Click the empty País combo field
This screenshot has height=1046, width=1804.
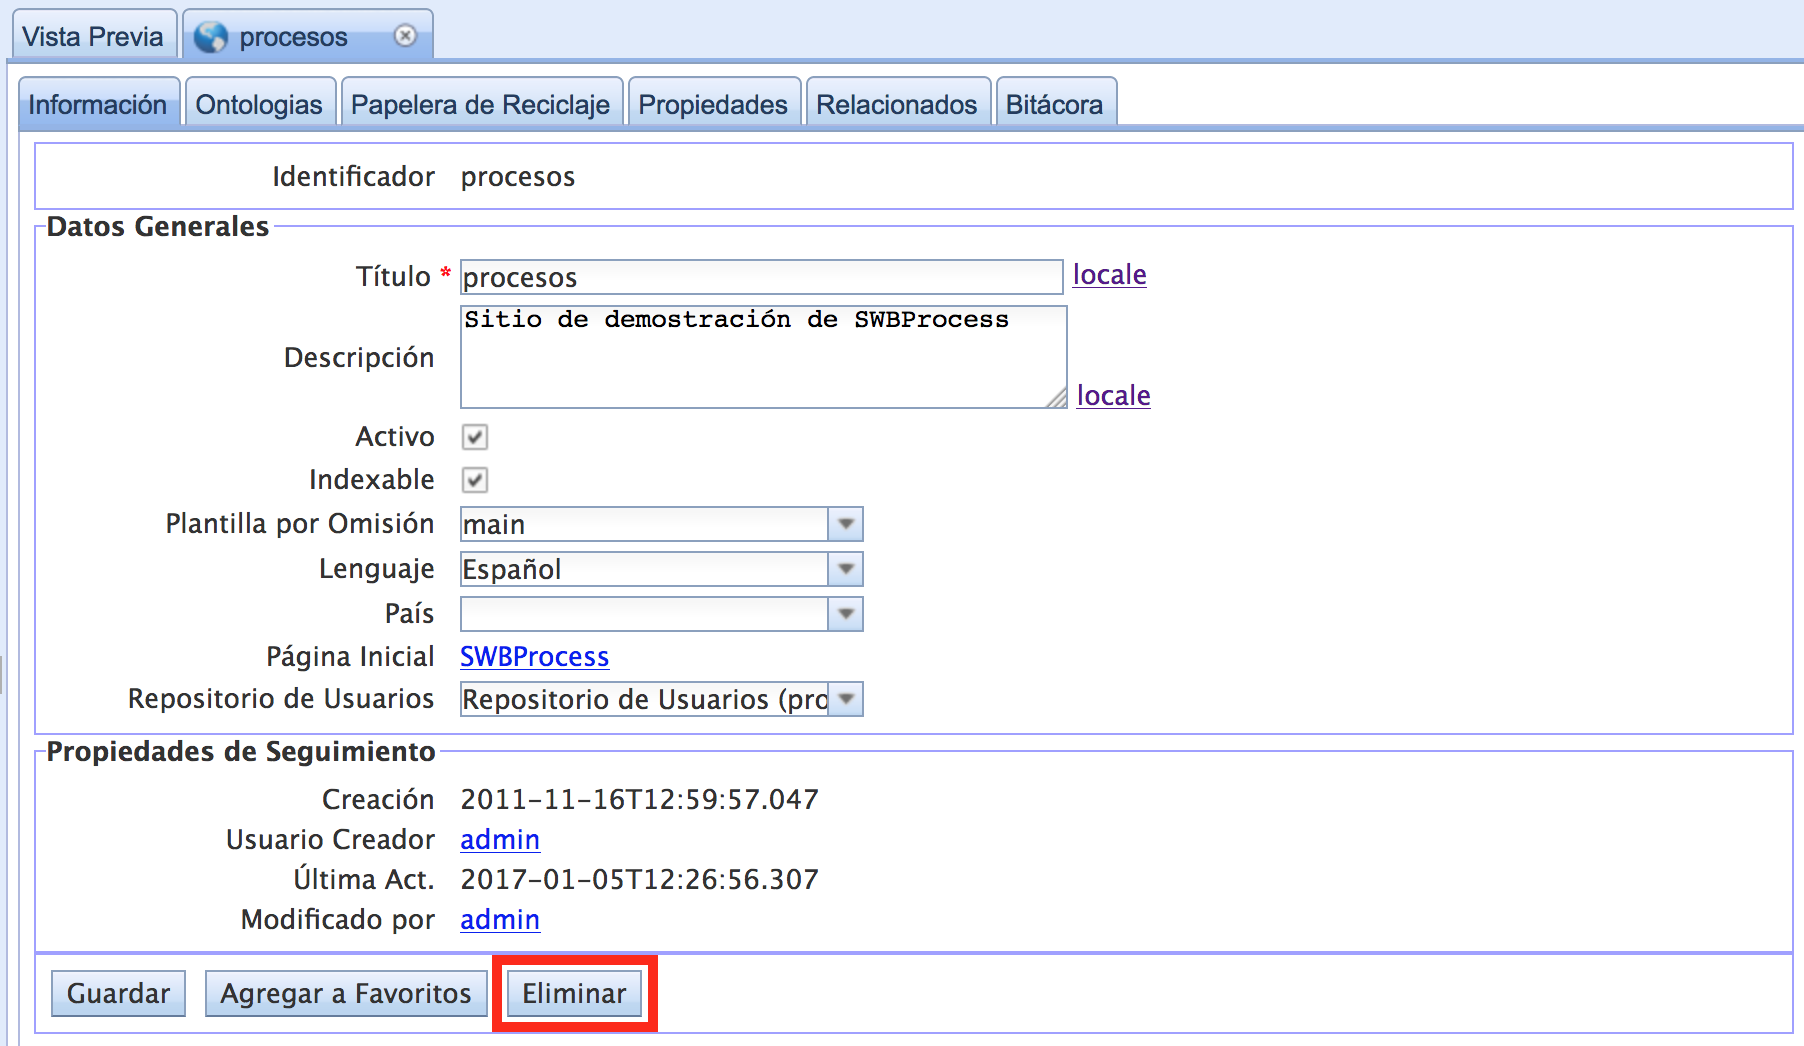click(644, 614)
